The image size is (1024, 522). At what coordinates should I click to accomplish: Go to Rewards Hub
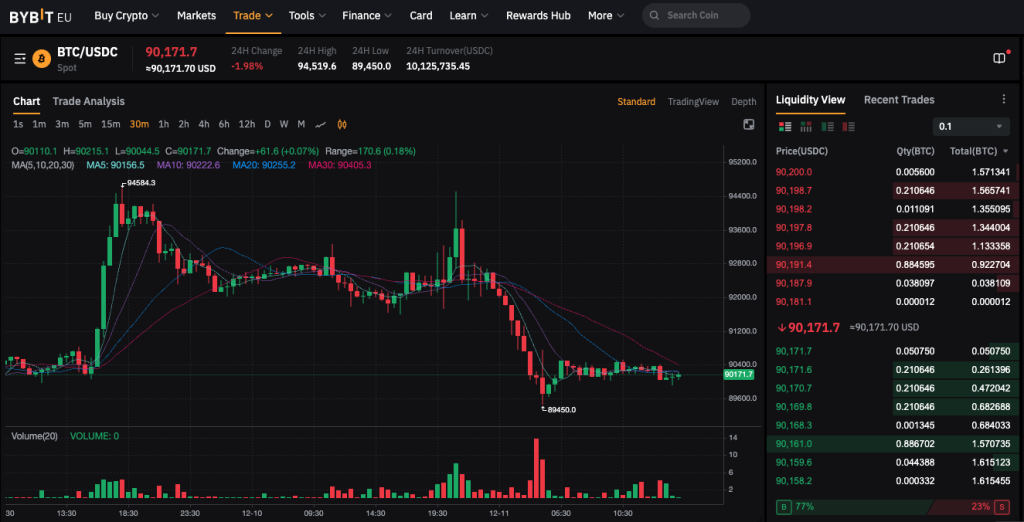click(x=538, y=16)
